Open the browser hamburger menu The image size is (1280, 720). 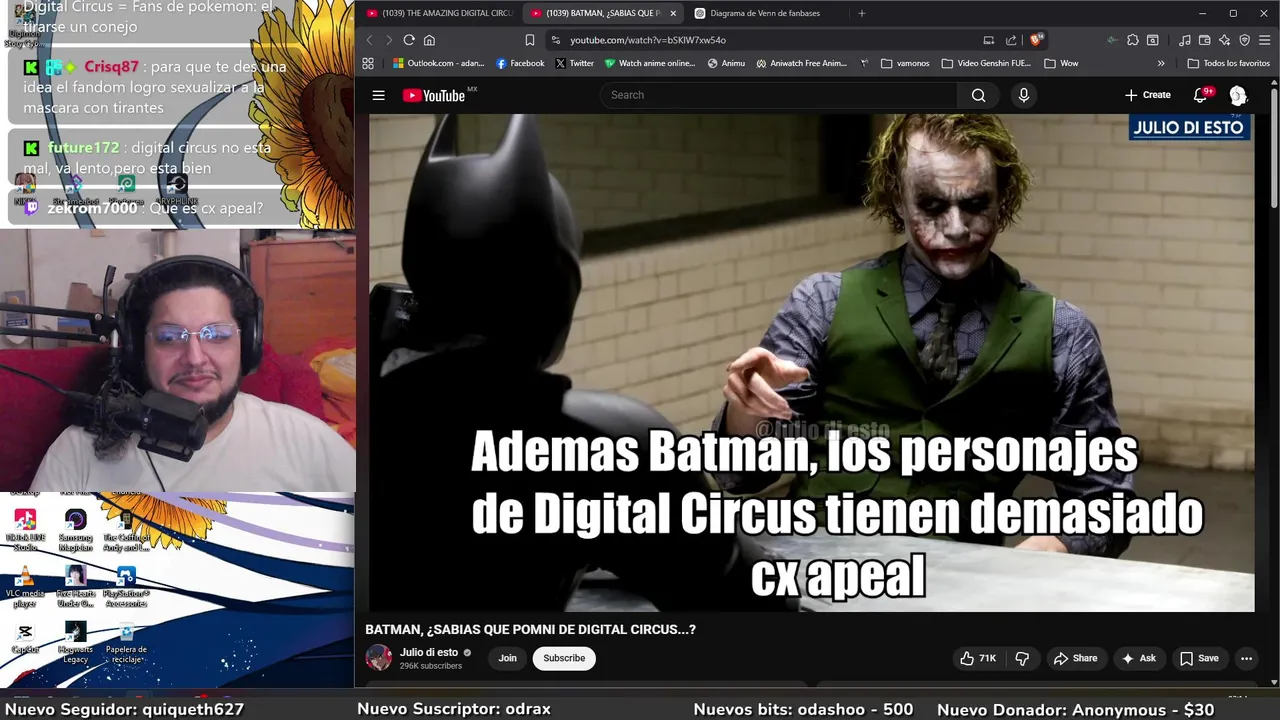pyautogui.click(x=1265, y=40)
